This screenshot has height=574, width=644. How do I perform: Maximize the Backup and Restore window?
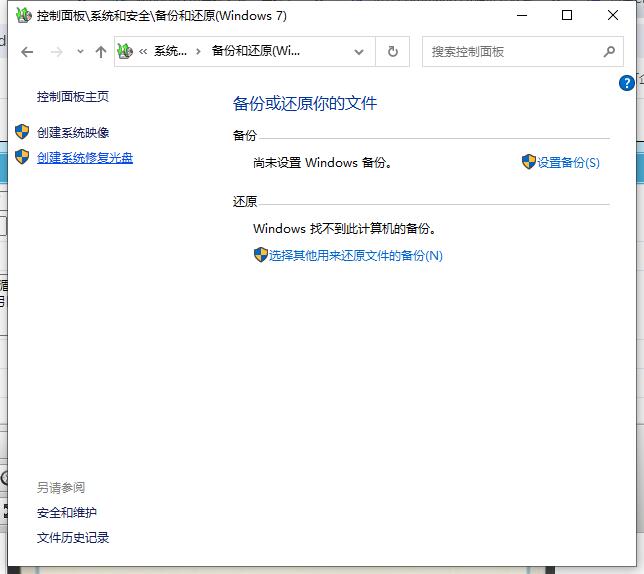[567, 16]
